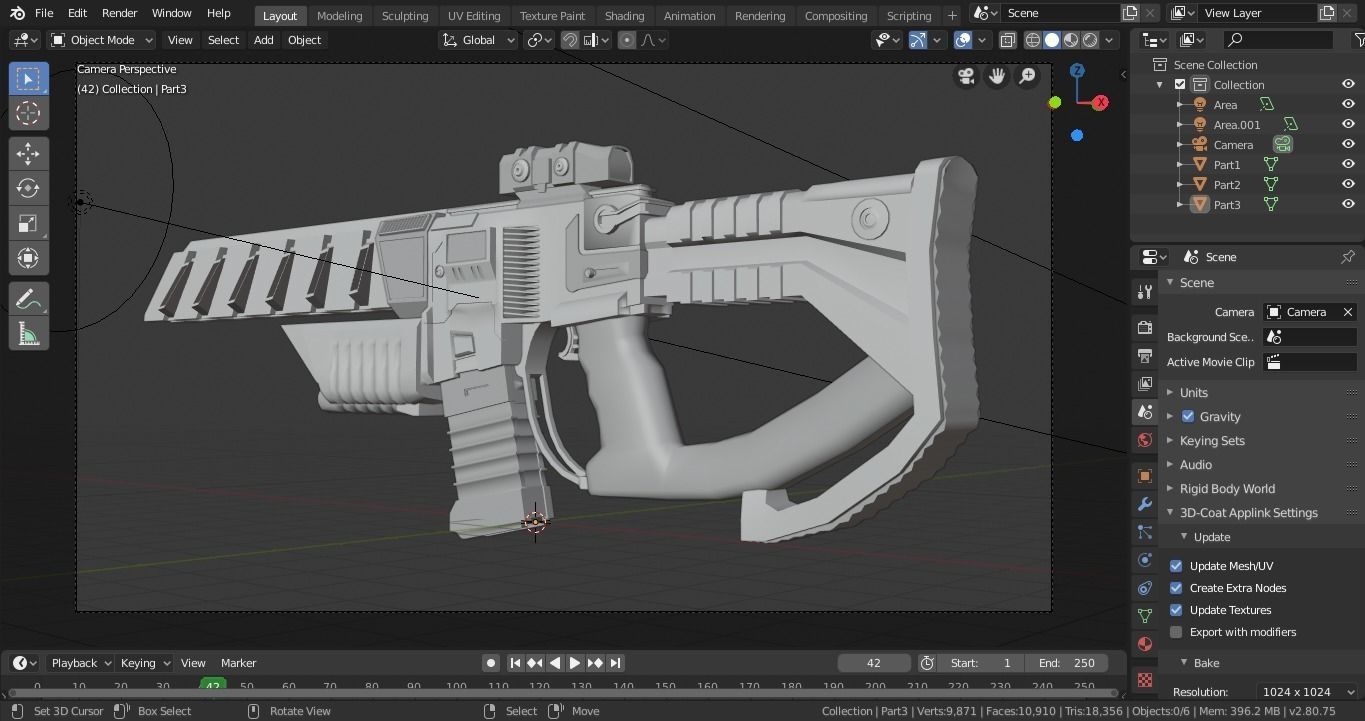
Task: Switch to the UV Editing workspace tab
Action: point(474,15)
